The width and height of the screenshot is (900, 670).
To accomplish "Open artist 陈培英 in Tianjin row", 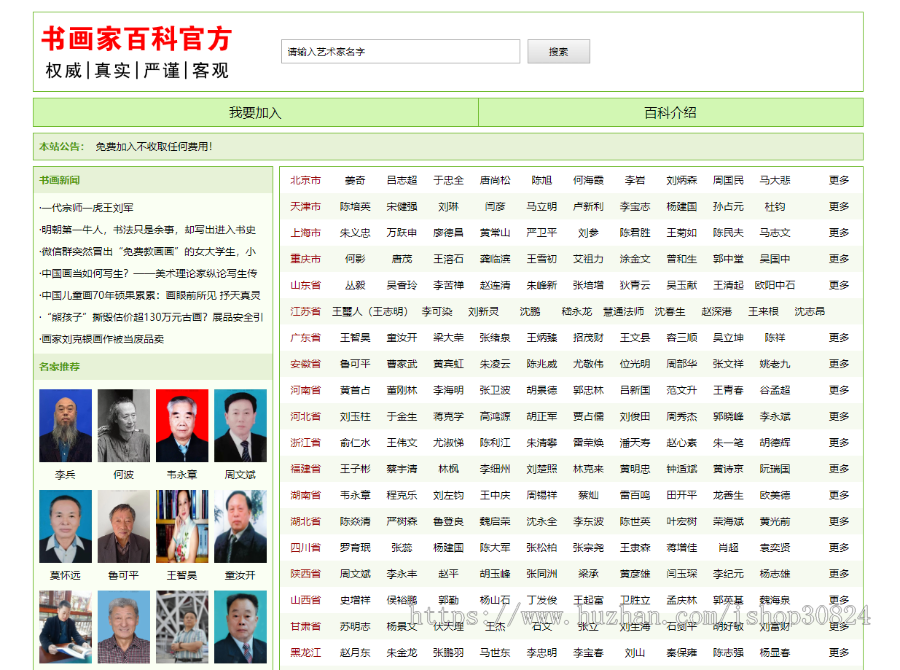I will 355,206.
